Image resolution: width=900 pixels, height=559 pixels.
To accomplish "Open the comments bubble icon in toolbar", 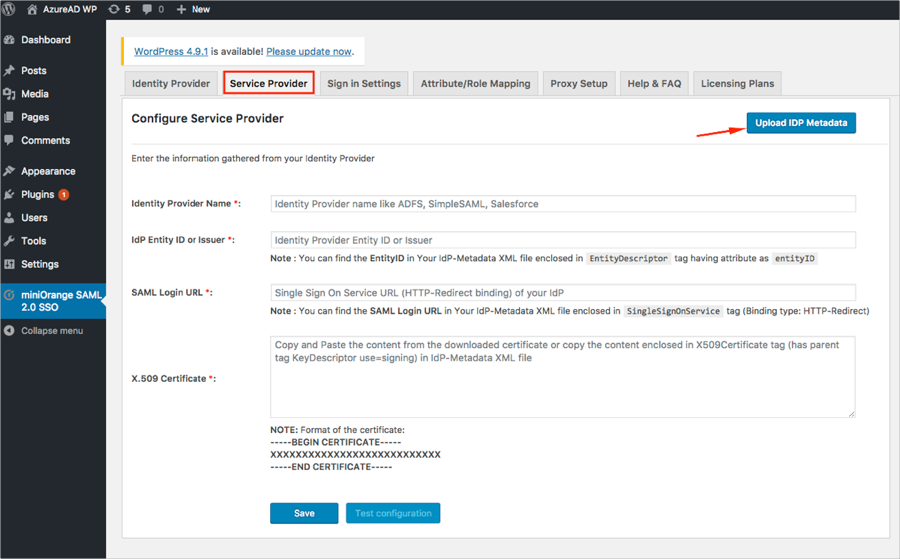I will coord(150,9).
